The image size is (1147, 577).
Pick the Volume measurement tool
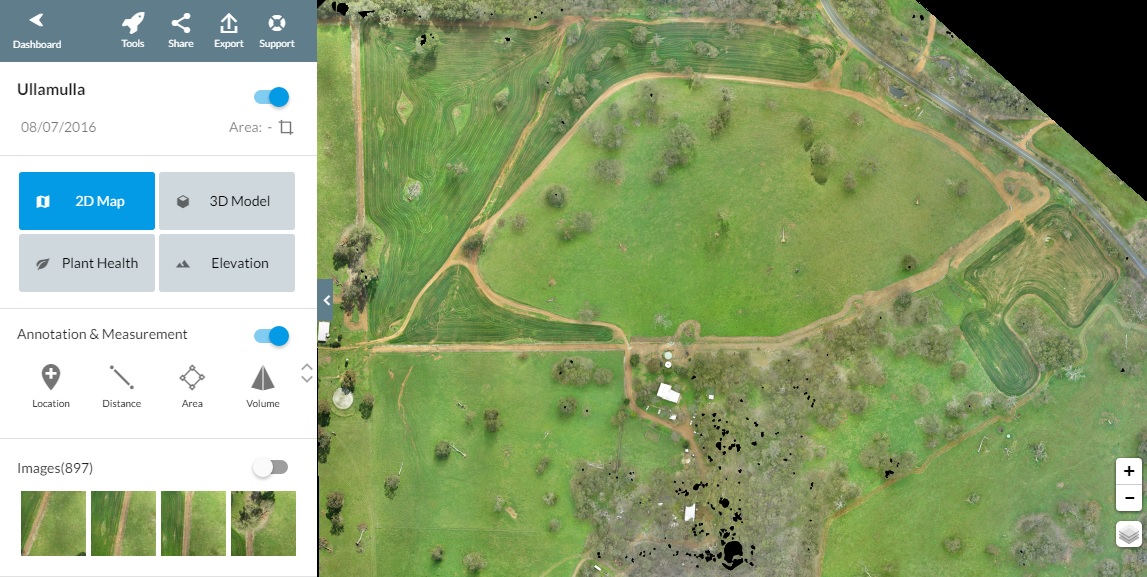(263, 386)
